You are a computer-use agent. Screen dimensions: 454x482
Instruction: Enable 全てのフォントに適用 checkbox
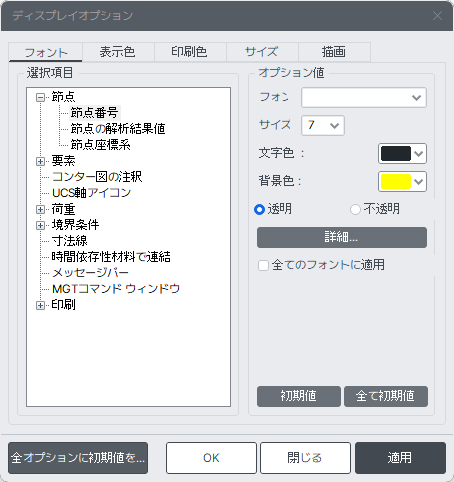point(263,265)
